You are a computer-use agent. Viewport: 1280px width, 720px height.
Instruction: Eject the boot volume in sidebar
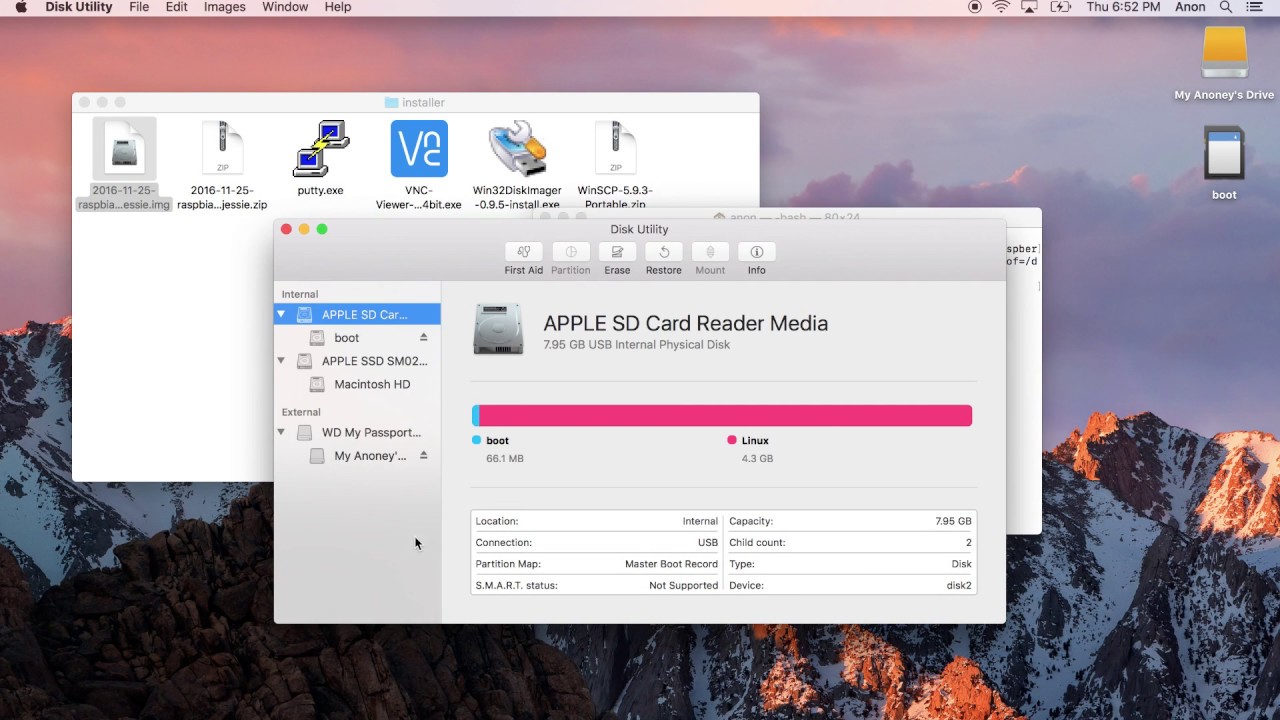coord(423,338)
